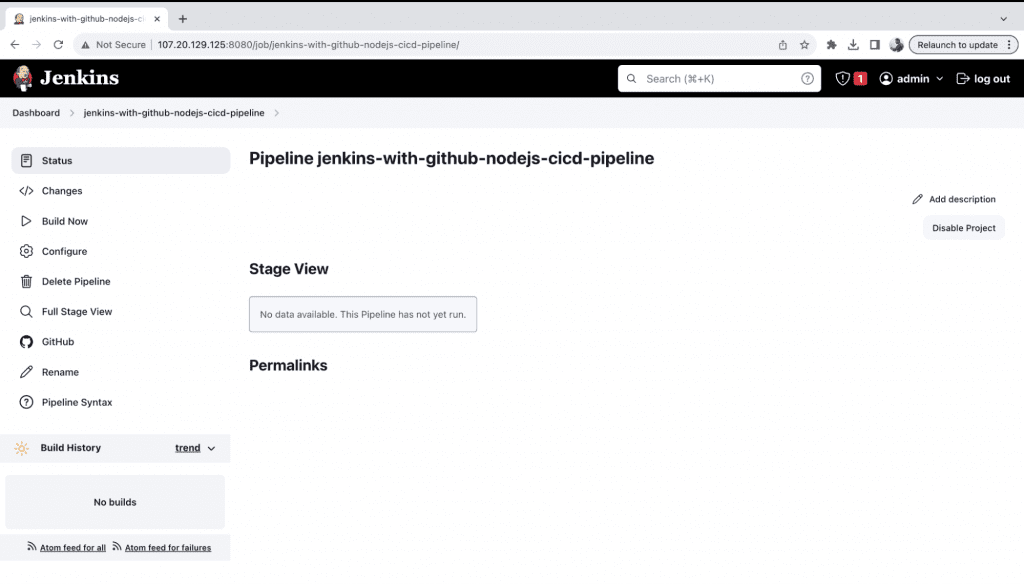Click the Build Now play icon
The width and height of the screenshot is (1024, 584).
26,221
